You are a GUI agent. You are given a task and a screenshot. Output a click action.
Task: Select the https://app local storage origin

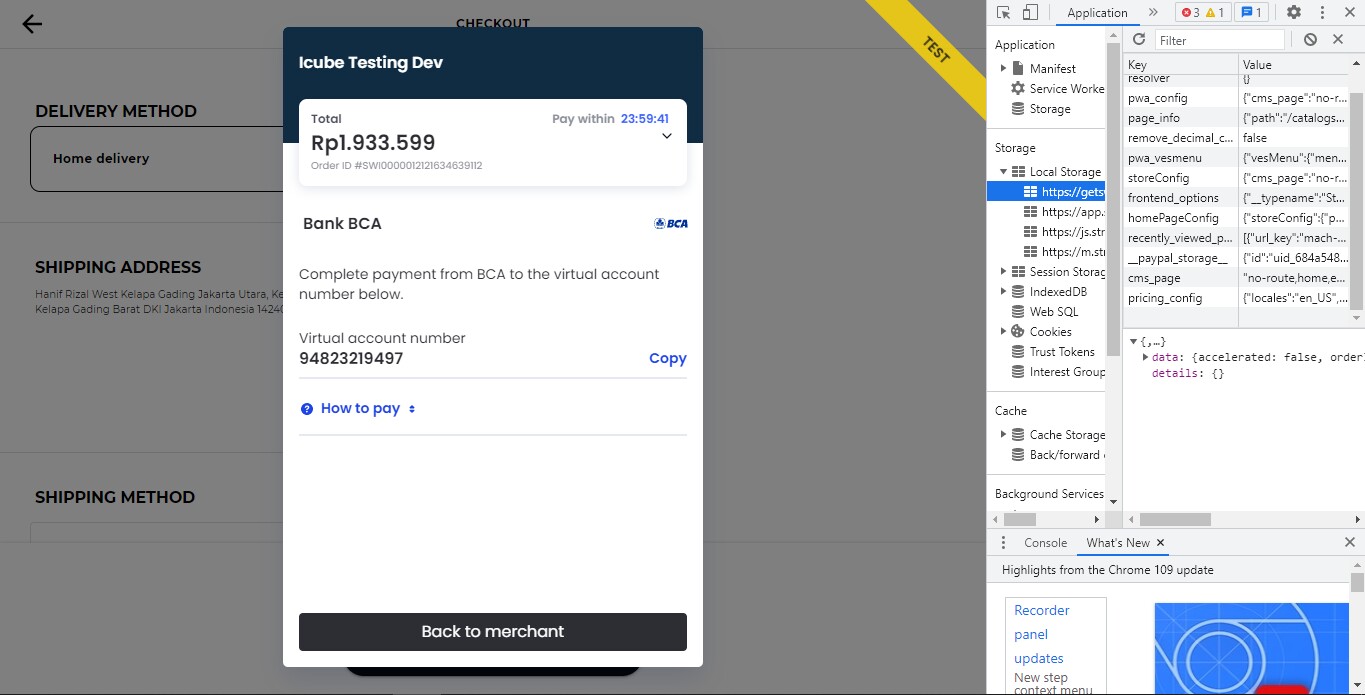tap(1063, 212)
